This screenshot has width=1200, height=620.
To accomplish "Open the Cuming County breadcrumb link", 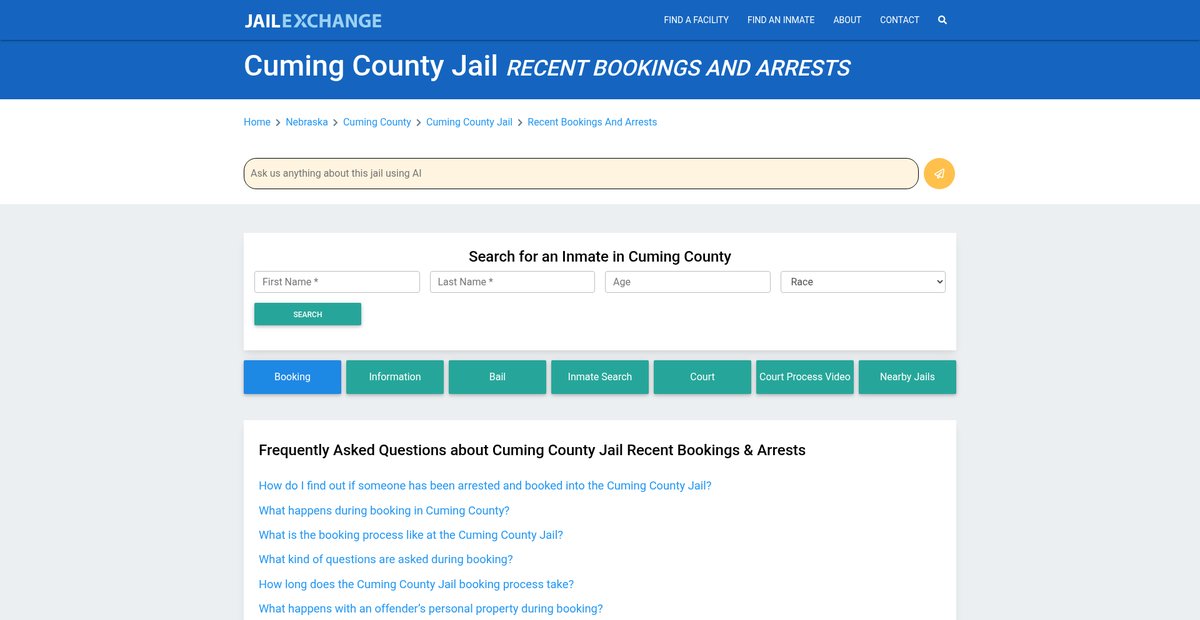I will click(x=376, y=122).
